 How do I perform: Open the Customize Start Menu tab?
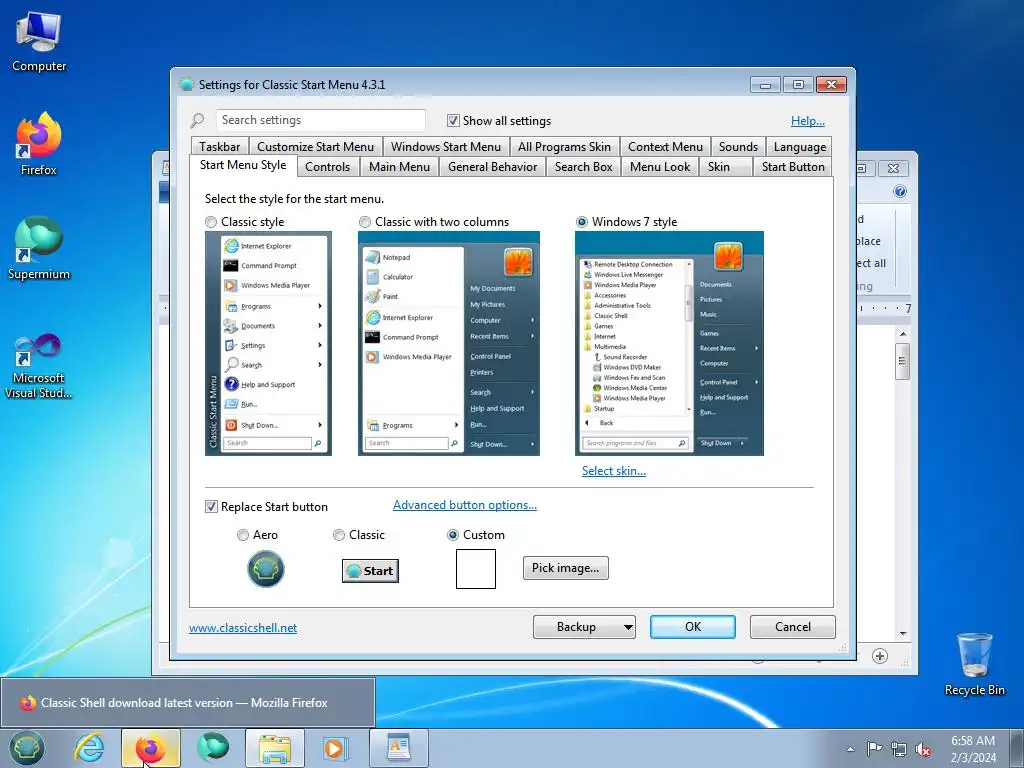(315, 147)
